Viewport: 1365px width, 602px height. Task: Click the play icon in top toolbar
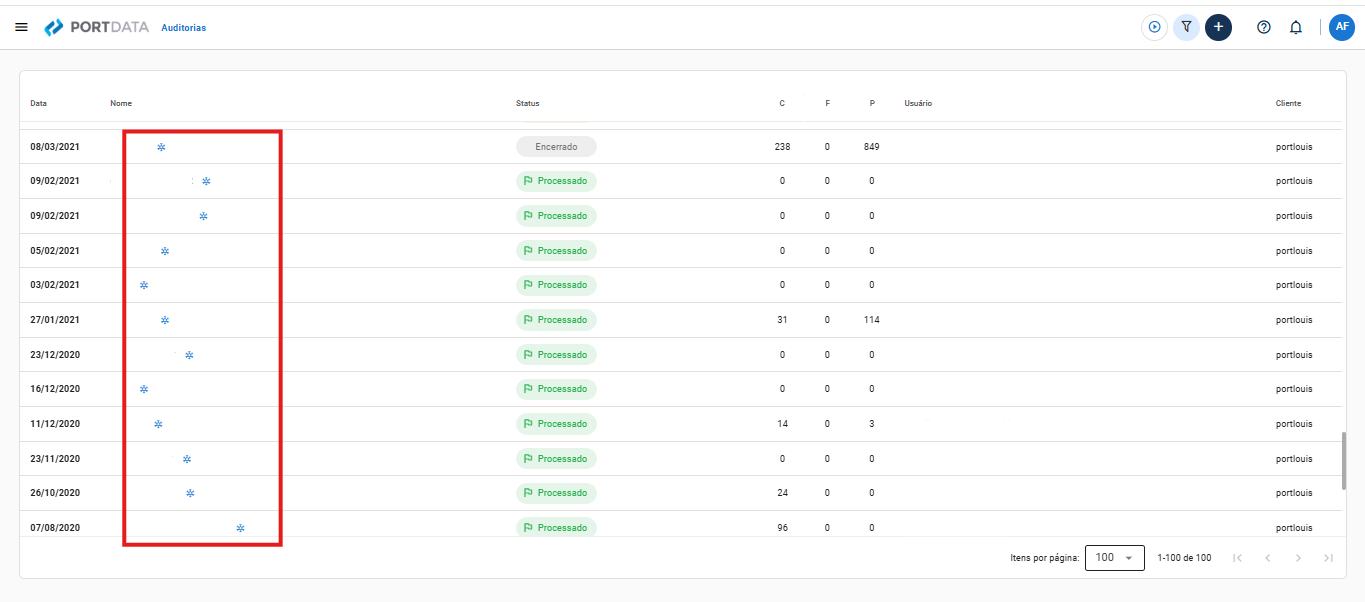[x=1154, y=27]
